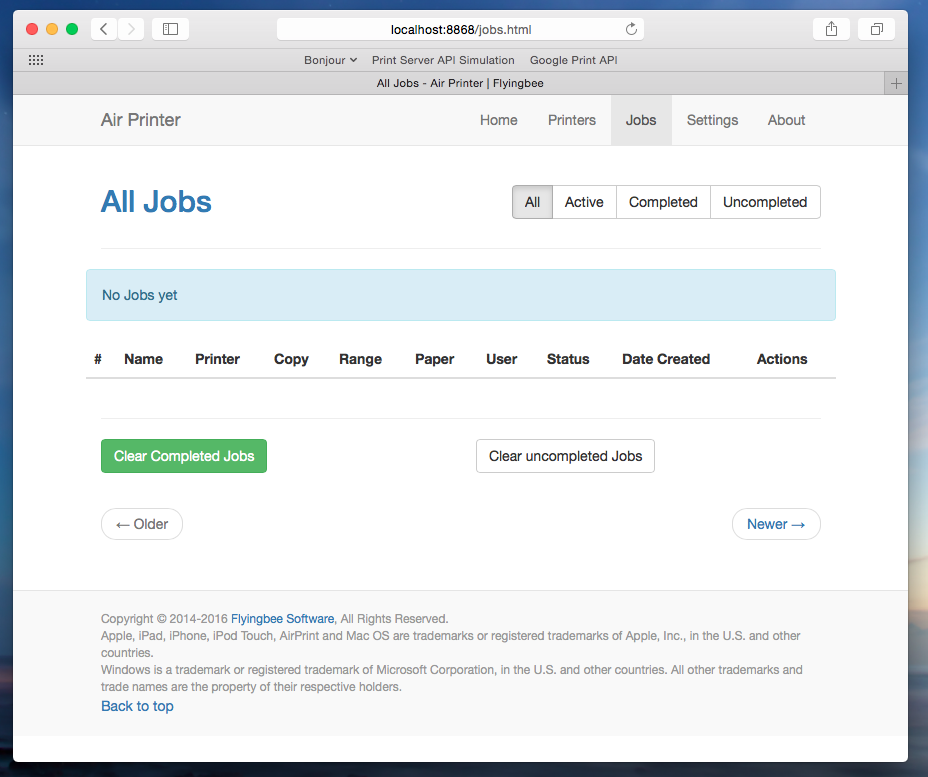Open Google Print API bookmark
The image size is (928, 777).
pyautogui.click(x=573, y=60)
